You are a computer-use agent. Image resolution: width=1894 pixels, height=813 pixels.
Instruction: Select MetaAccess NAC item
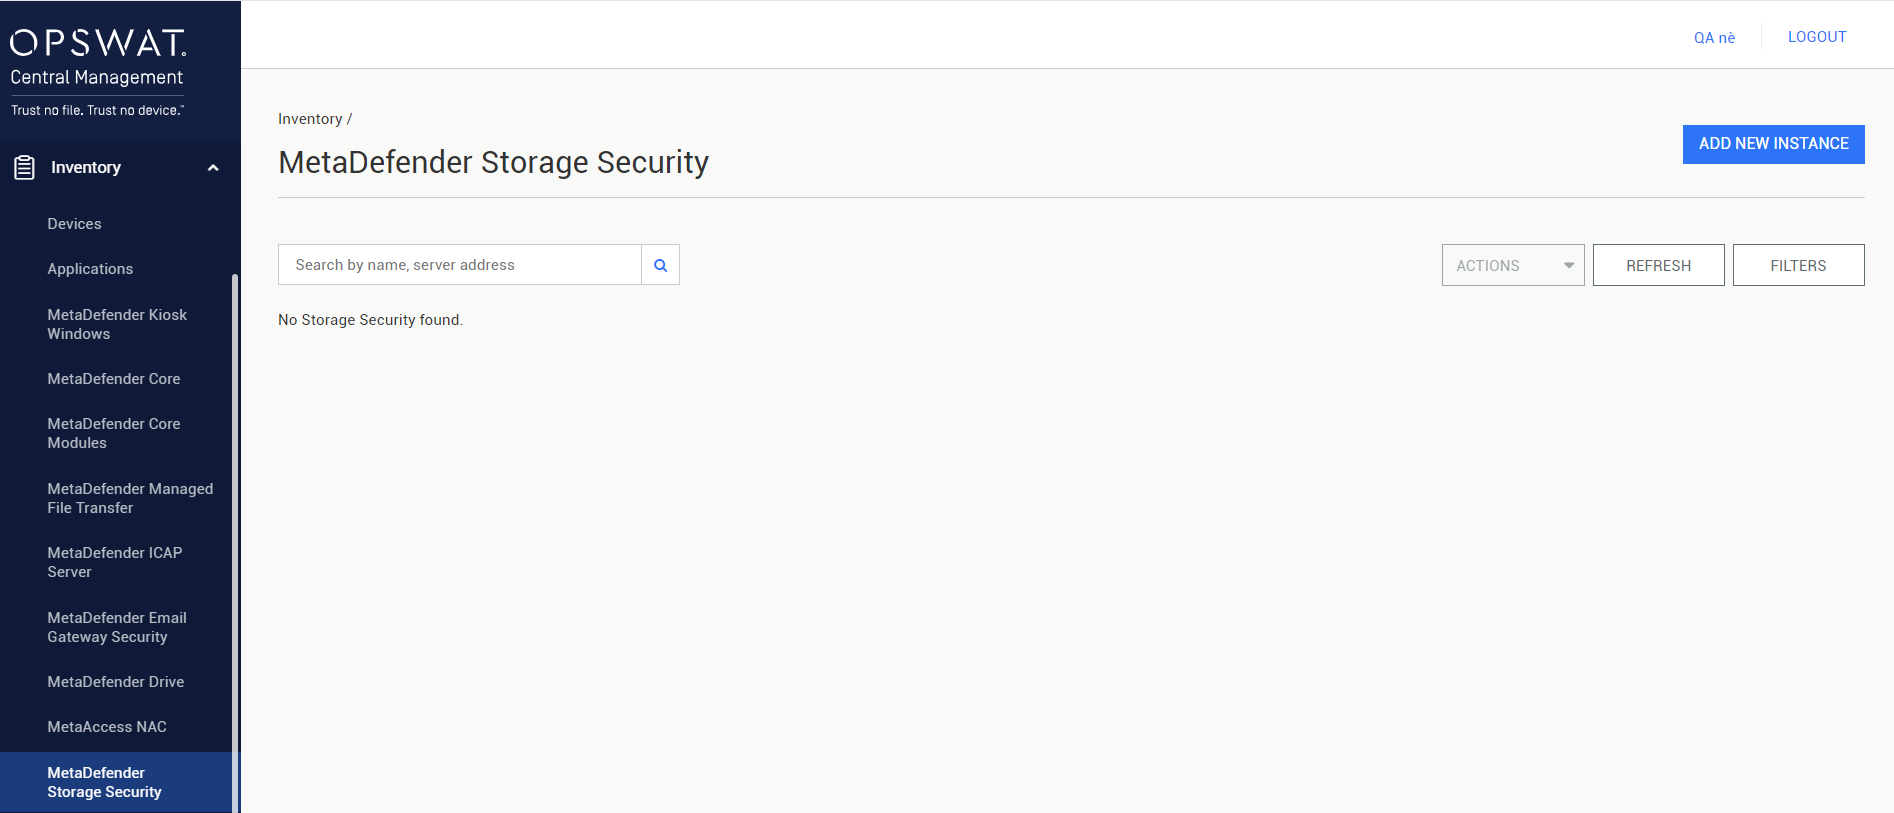tap(107, 727)
